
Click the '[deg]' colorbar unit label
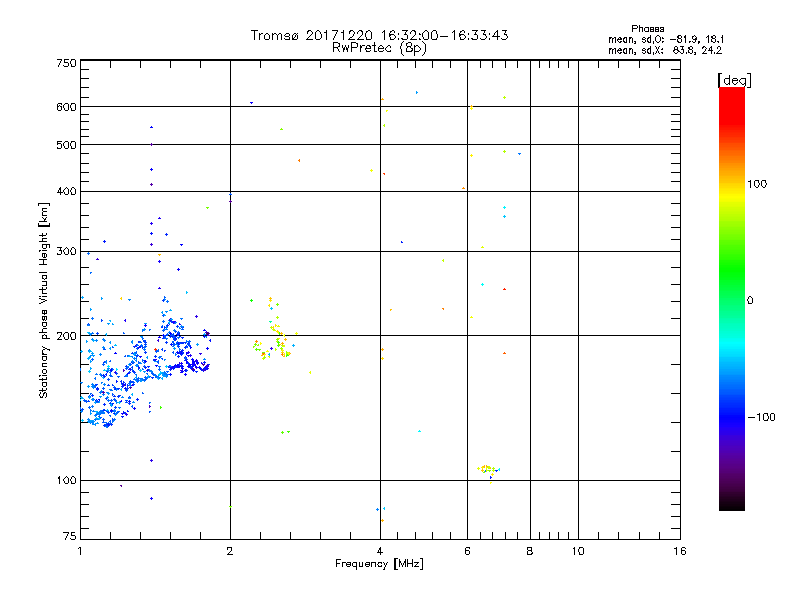(x=734, y=80)
